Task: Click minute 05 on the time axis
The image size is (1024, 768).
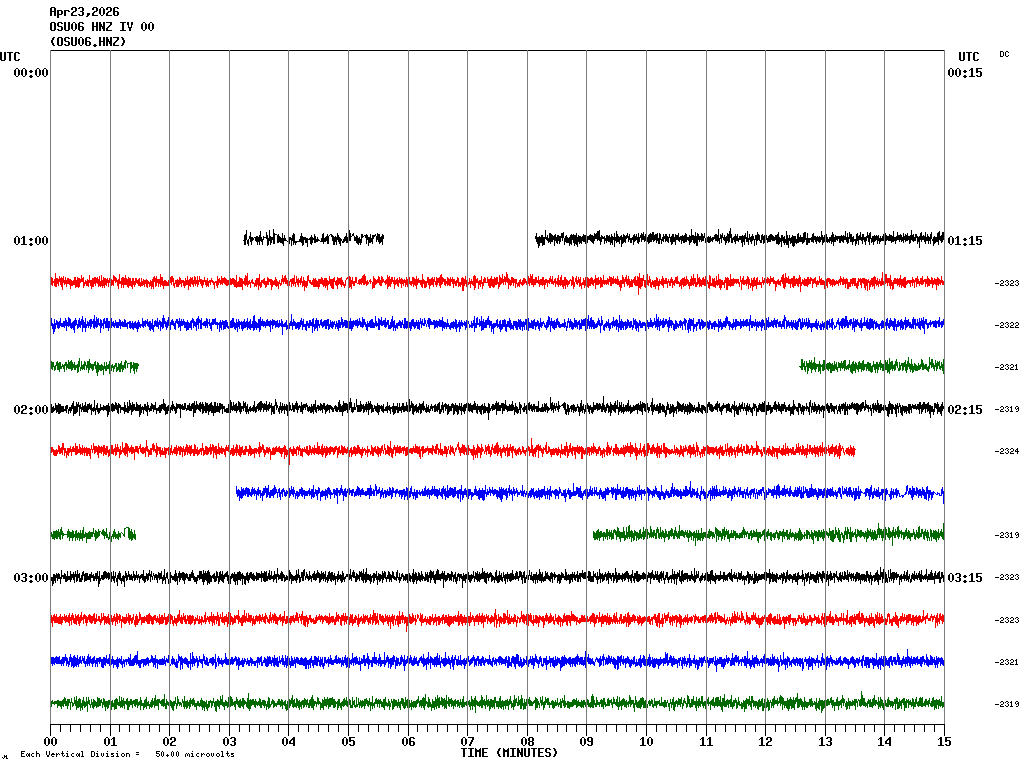Action: (x=348, y=742)
